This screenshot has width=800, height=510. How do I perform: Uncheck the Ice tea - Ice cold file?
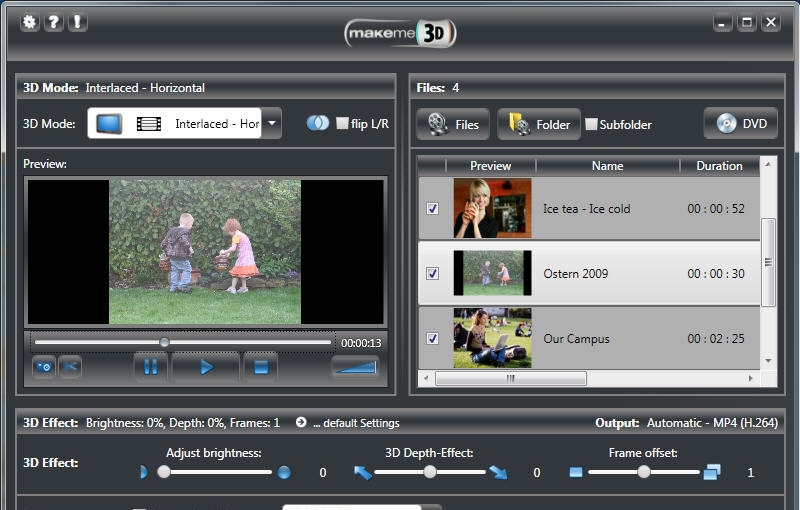click(432, 209)
